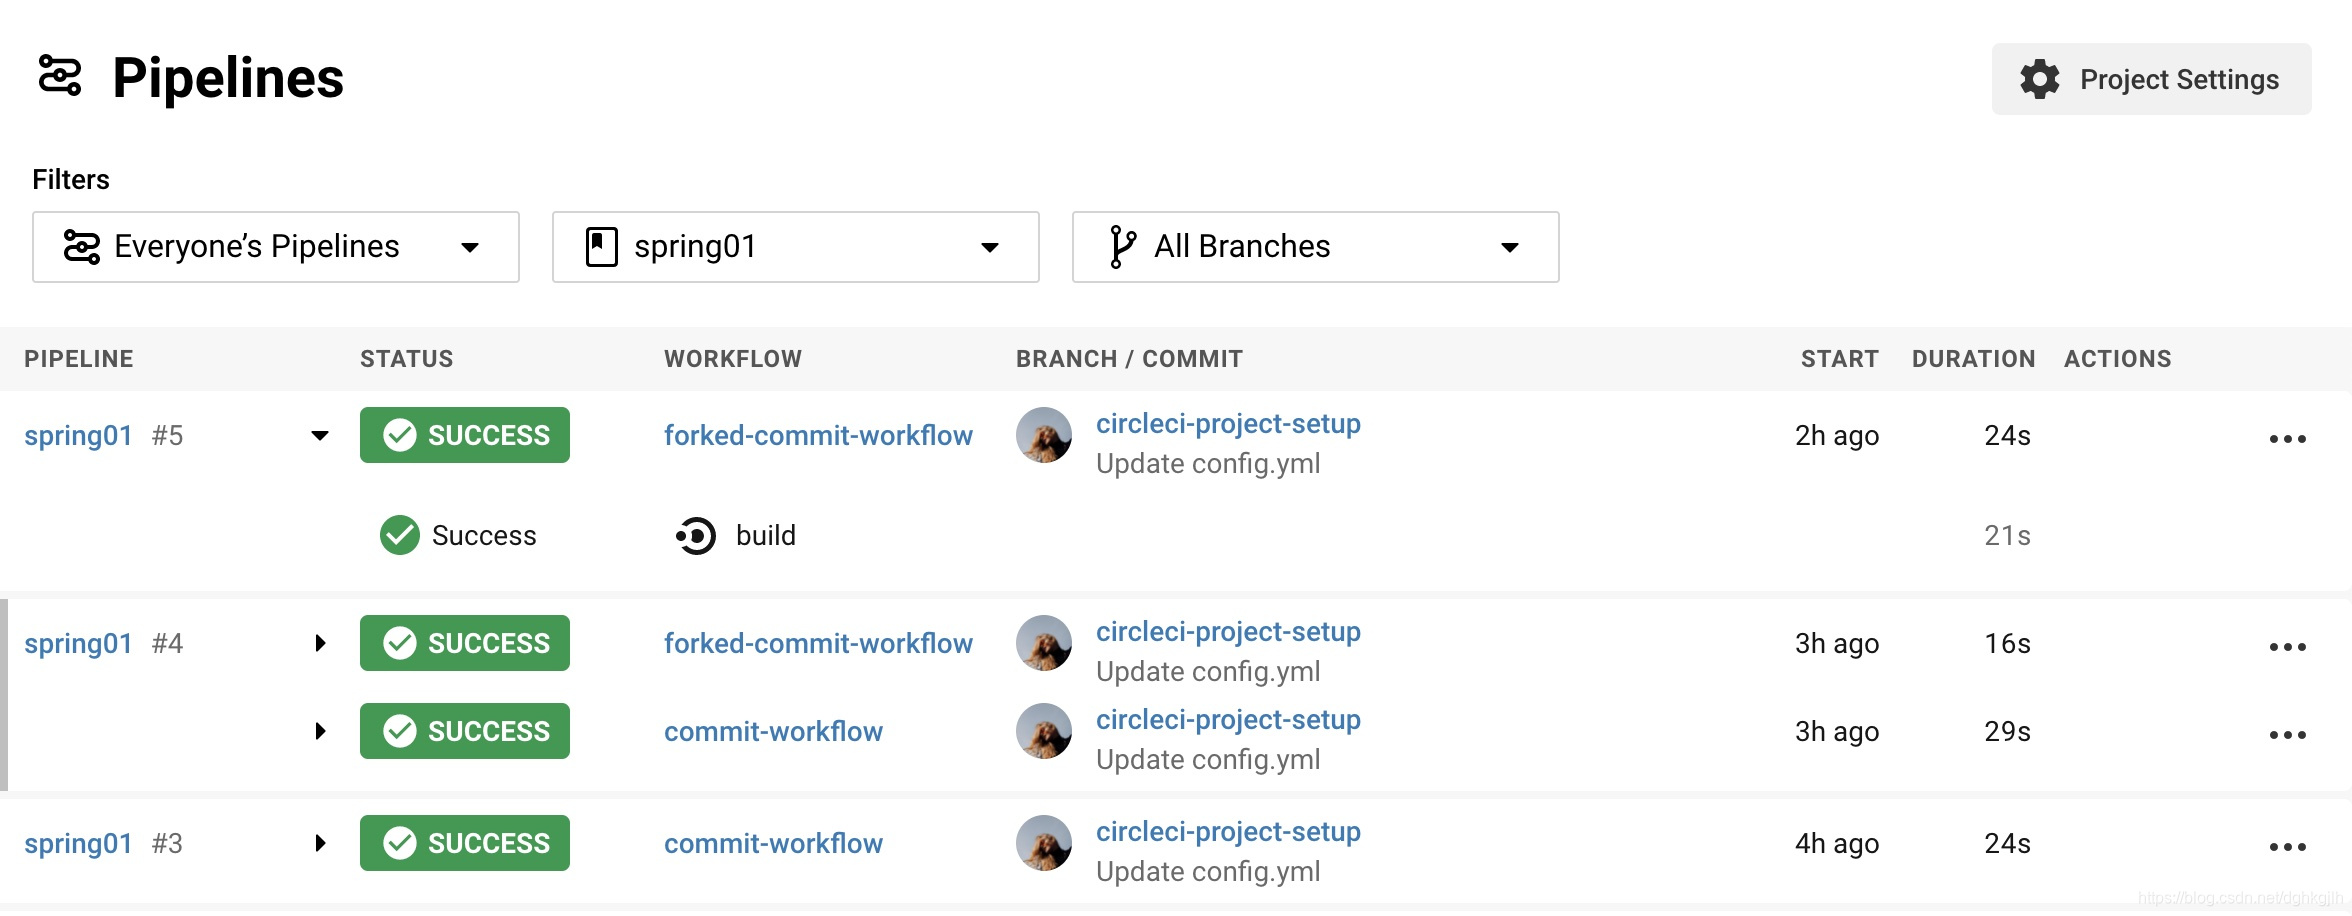Click the BRANCH / COMMIT column header
This screenshot has height=916, width=2352.
tap(1129, 359)
